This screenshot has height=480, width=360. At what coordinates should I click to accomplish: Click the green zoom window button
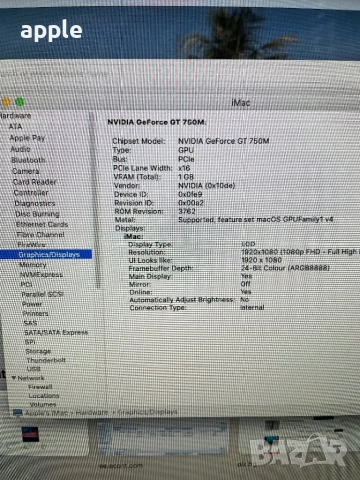(20, 102)
